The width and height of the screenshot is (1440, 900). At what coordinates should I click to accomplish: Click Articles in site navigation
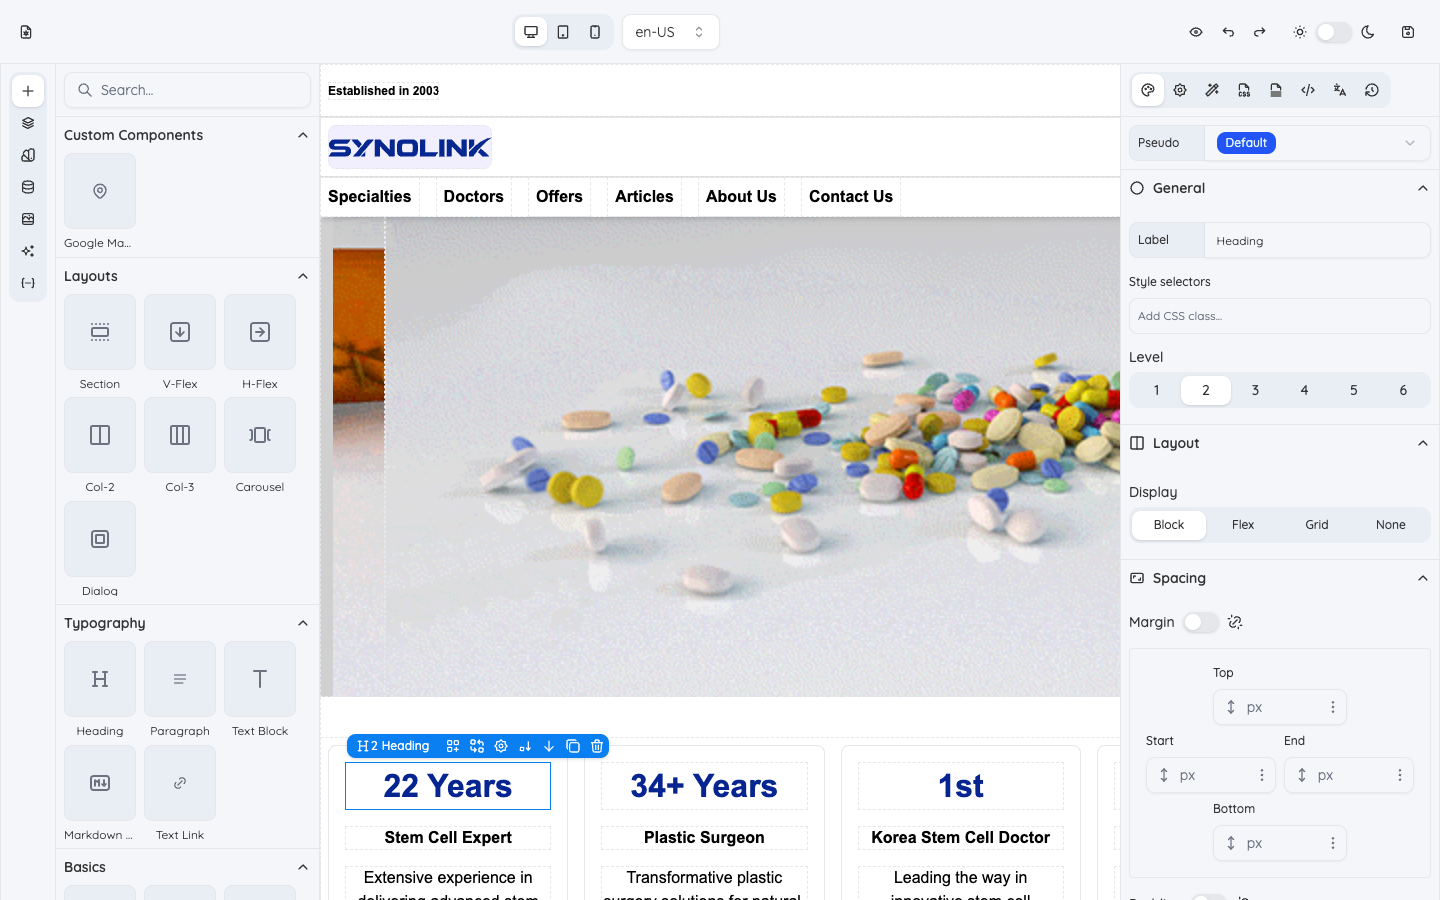[x=644, y=196]
